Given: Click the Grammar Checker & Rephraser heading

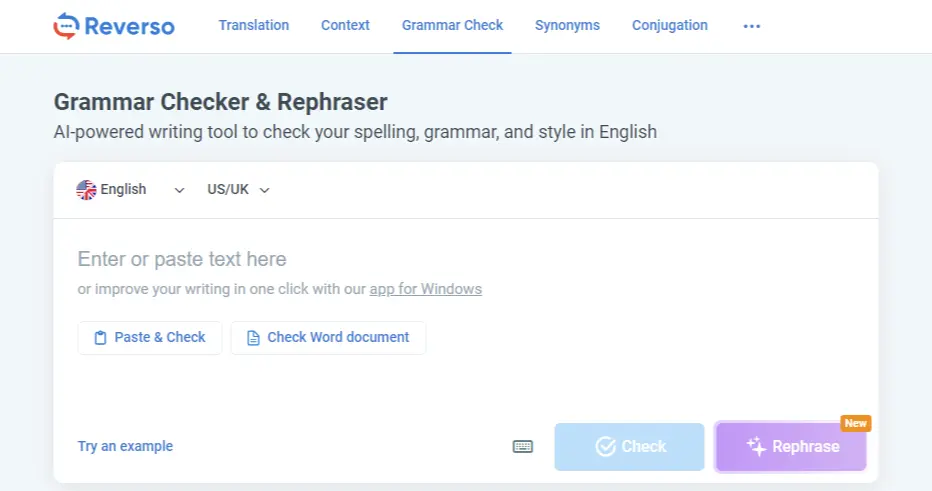Looking at the screenshot, I should pos(221,102).
